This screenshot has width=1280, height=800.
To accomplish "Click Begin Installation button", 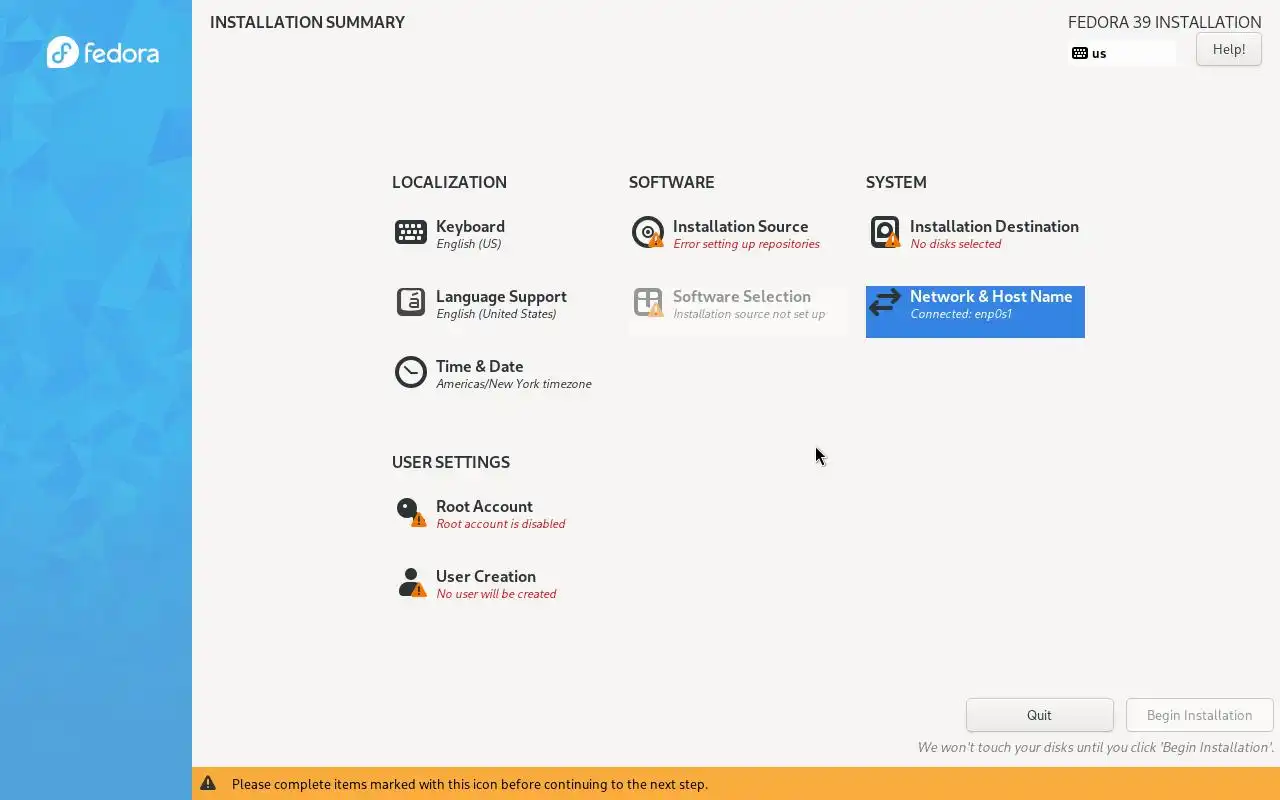I will pyautogui.click(x=1199, y=715).
